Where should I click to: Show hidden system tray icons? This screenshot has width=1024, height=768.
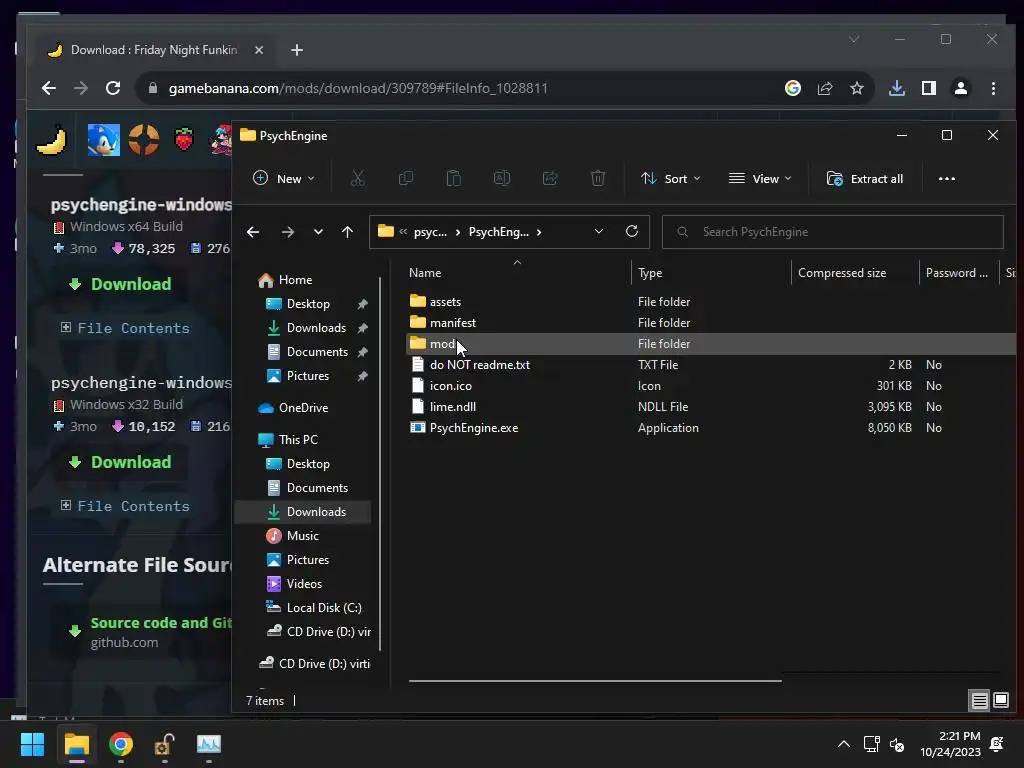844,744
